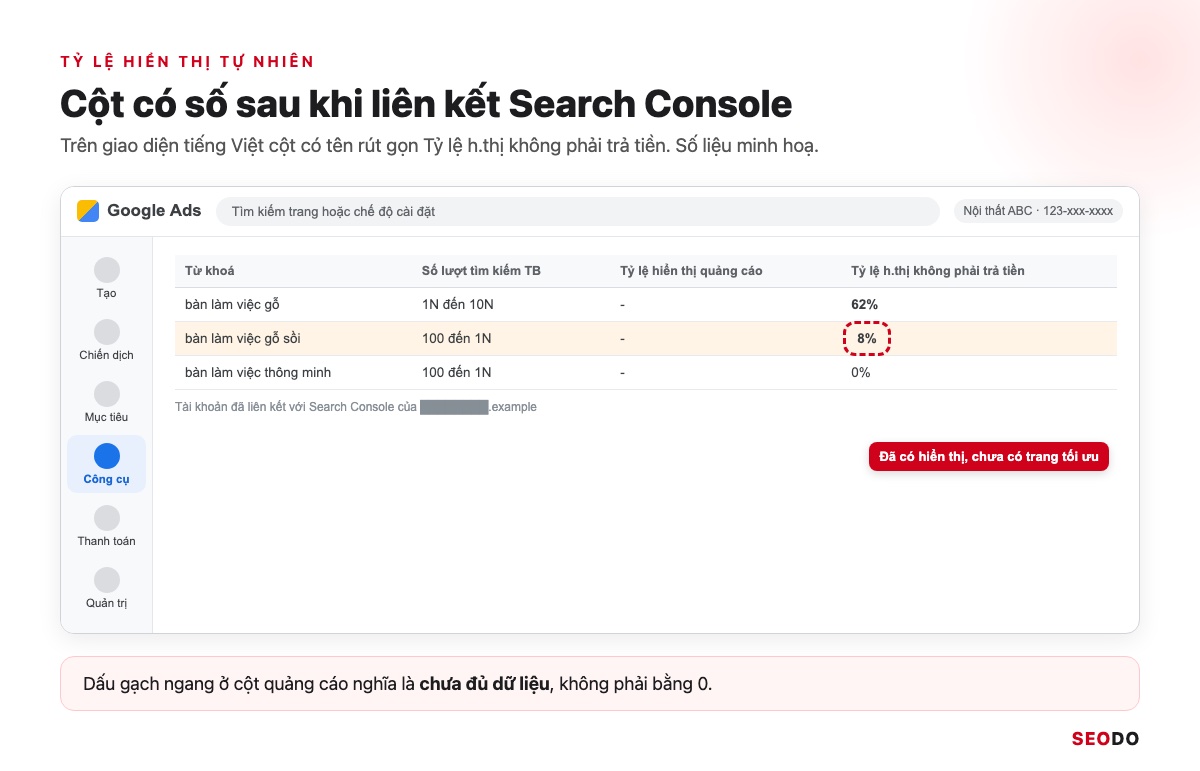This screenshot has width=1200, height=771.
Task: Sort by Từ khoá column header
Action: pos(210,271)
